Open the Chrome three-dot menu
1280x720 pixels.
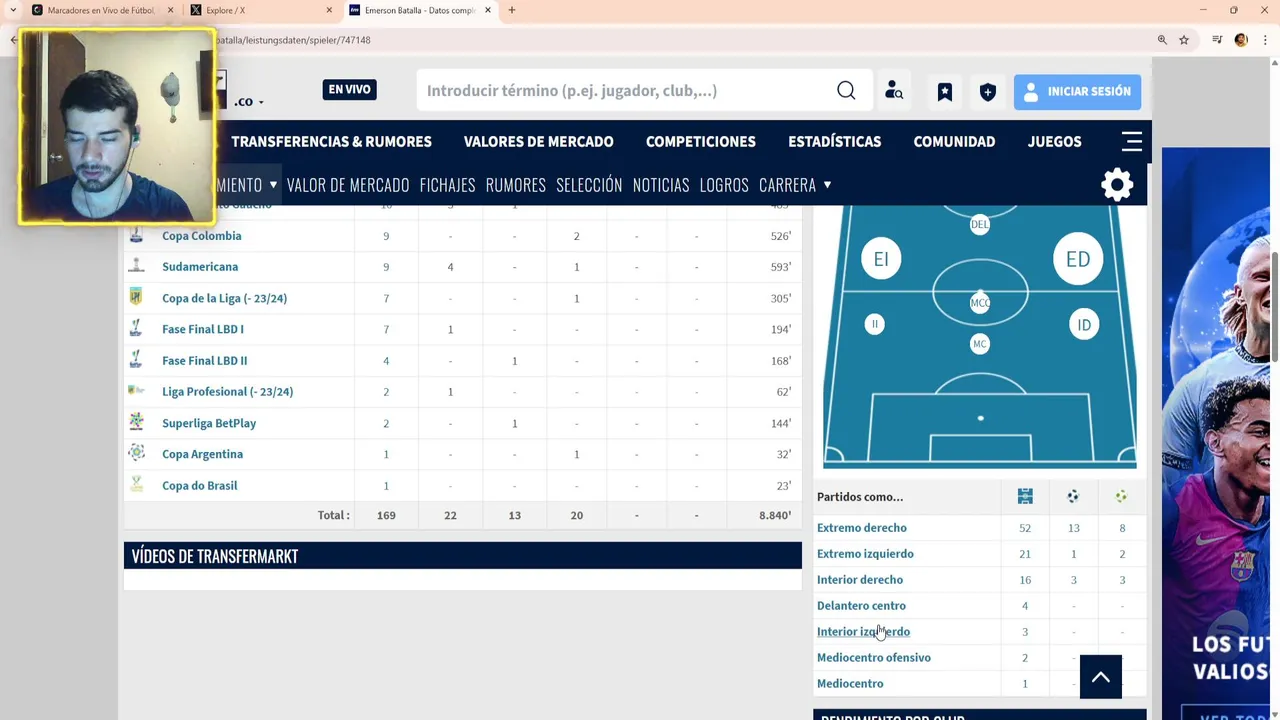pos(1263,40)
